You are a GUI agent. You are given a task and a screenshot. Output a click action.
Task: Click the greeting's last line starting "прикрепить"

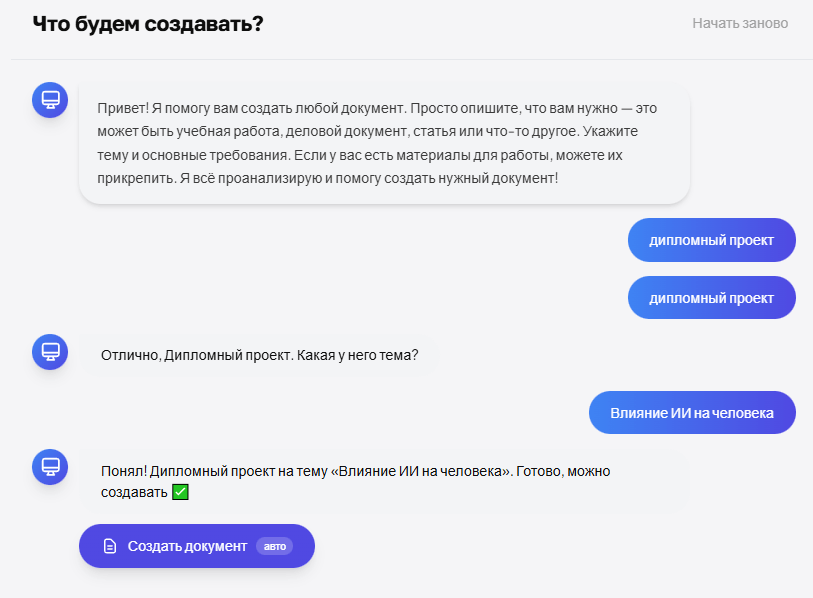(327, 178)
